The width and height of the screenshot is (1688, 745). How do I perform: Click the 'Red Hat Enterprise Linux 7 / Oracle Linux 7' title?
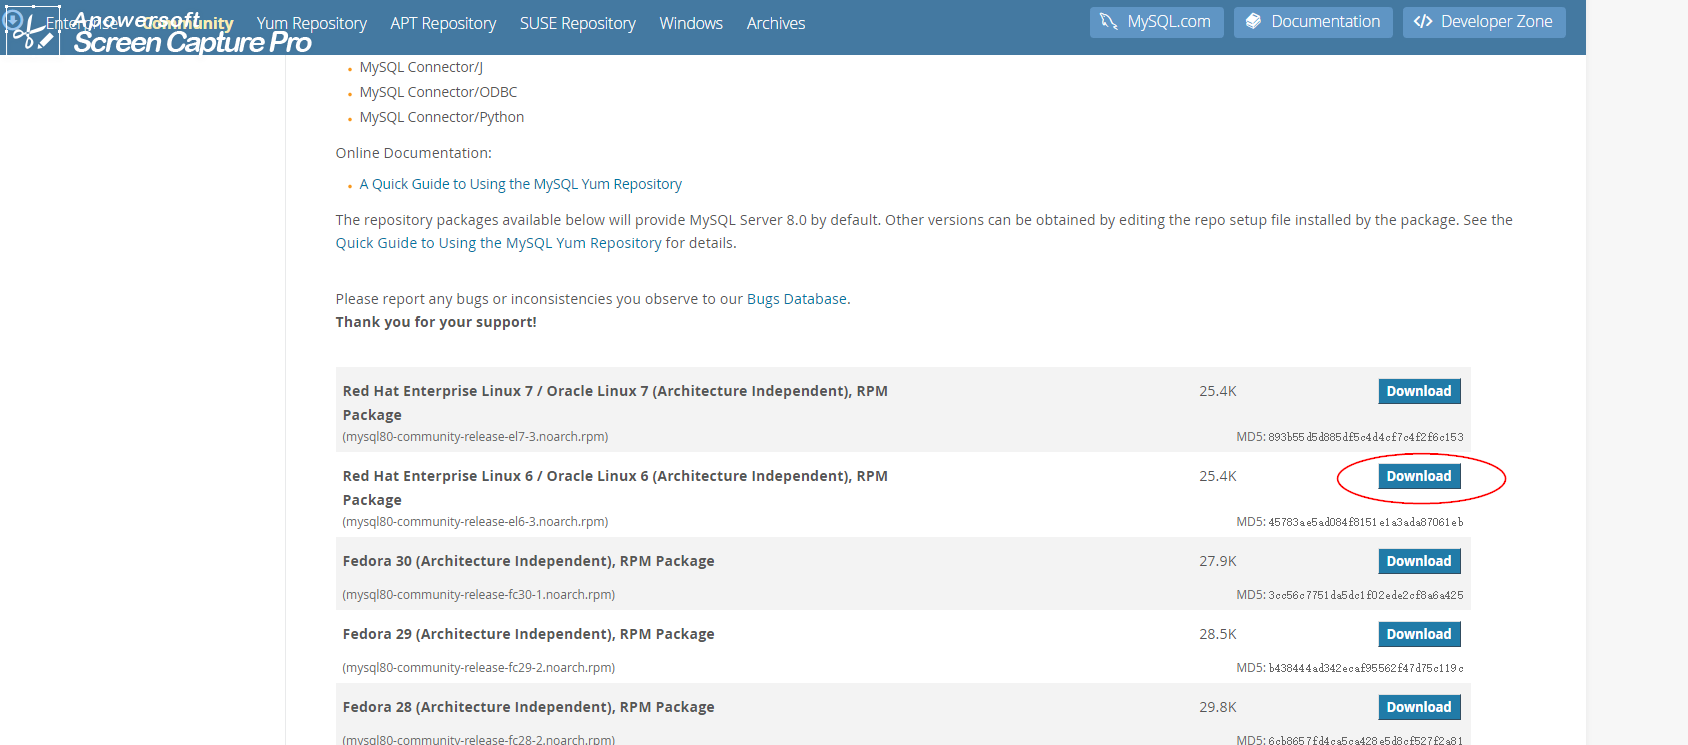click(615, 403)
